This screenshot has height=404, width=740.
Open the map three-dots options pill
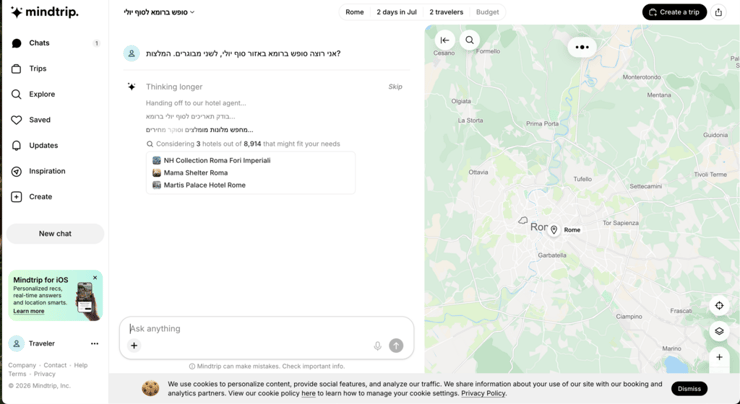(x=582, y=47)
